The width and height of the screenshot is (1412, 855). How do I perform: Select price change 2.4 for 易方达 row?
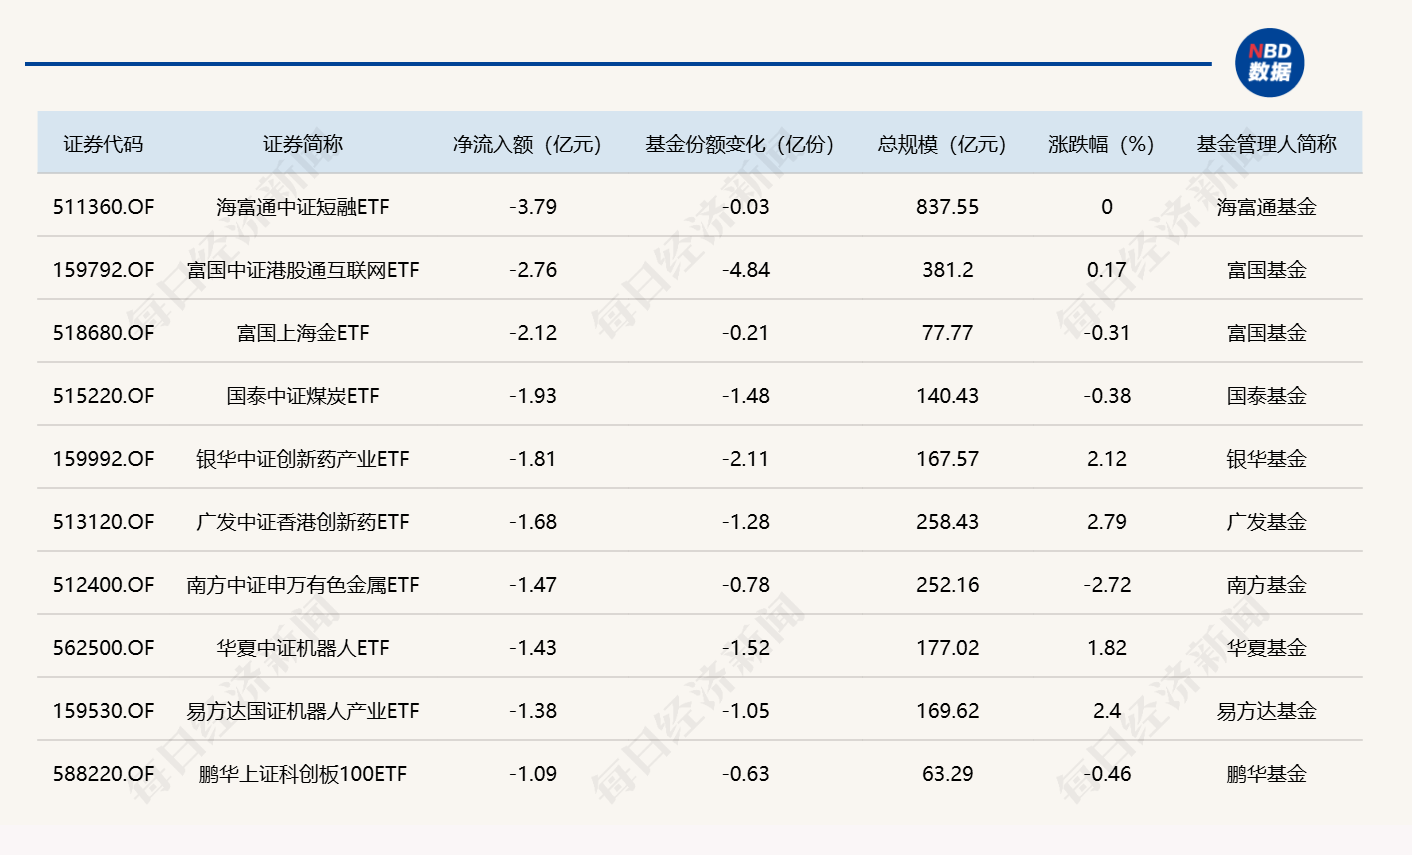[x=1107, y=711]
